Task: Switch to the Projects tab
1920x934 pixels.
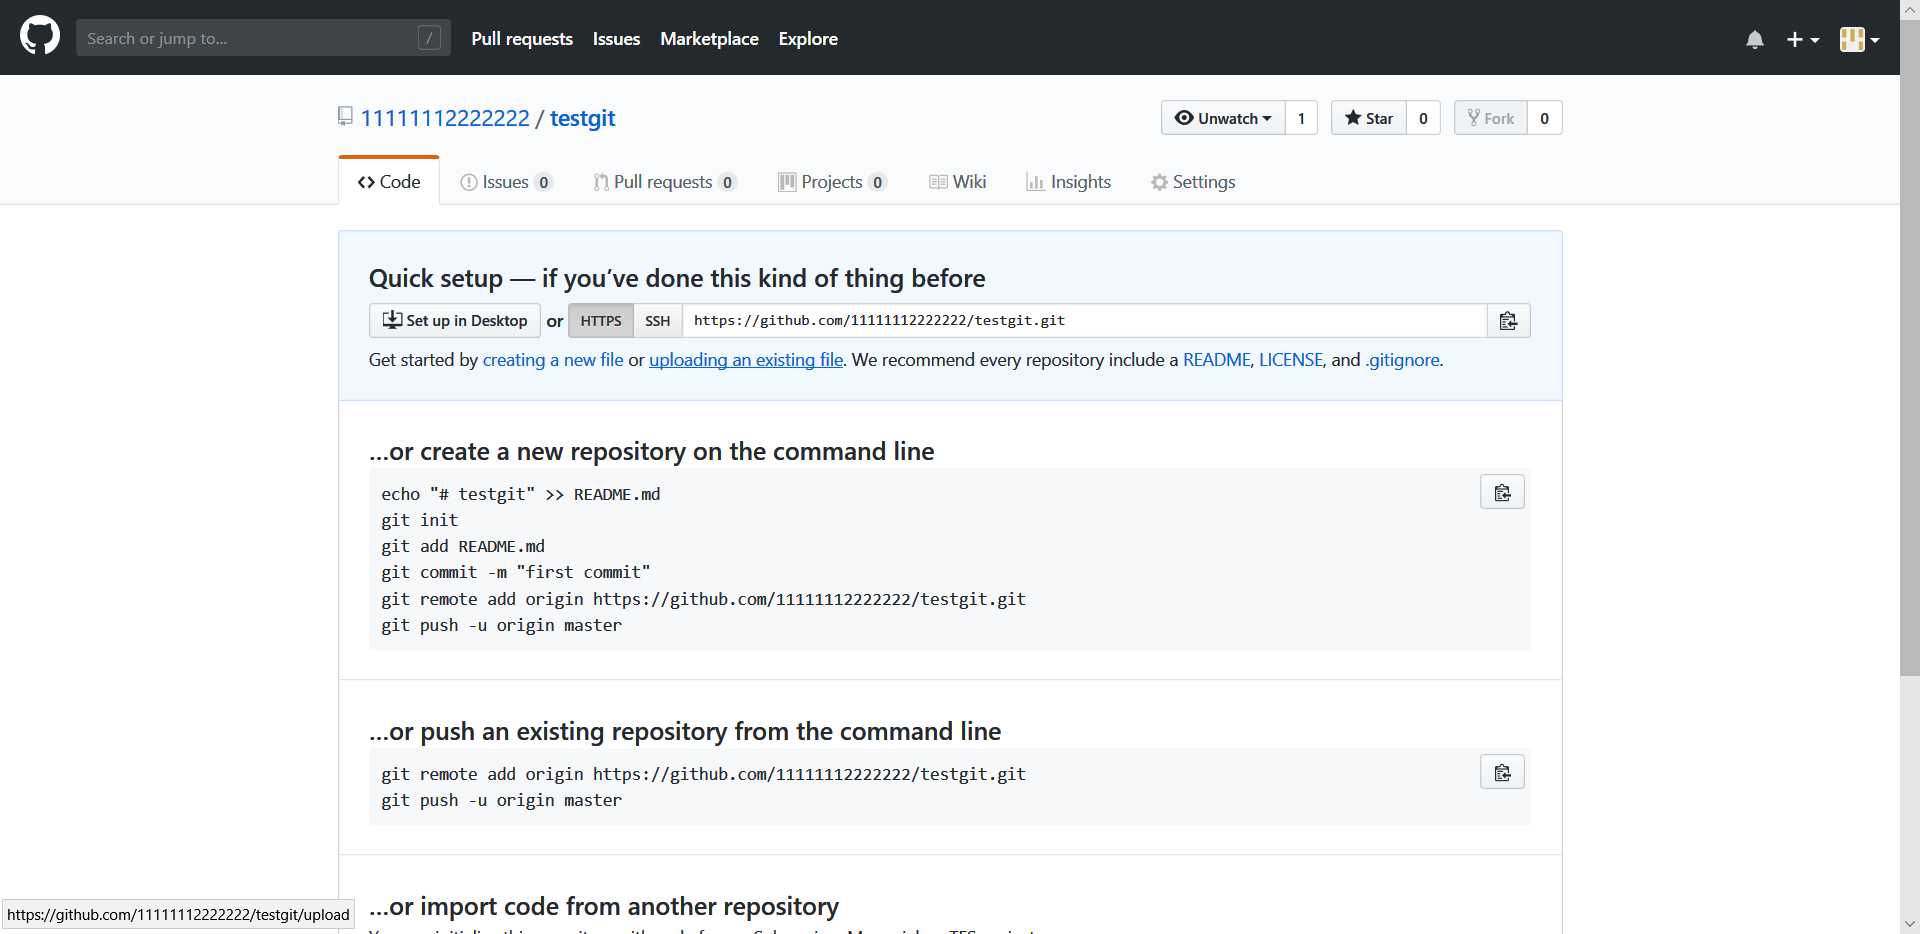Action: (x=832, y=182)
